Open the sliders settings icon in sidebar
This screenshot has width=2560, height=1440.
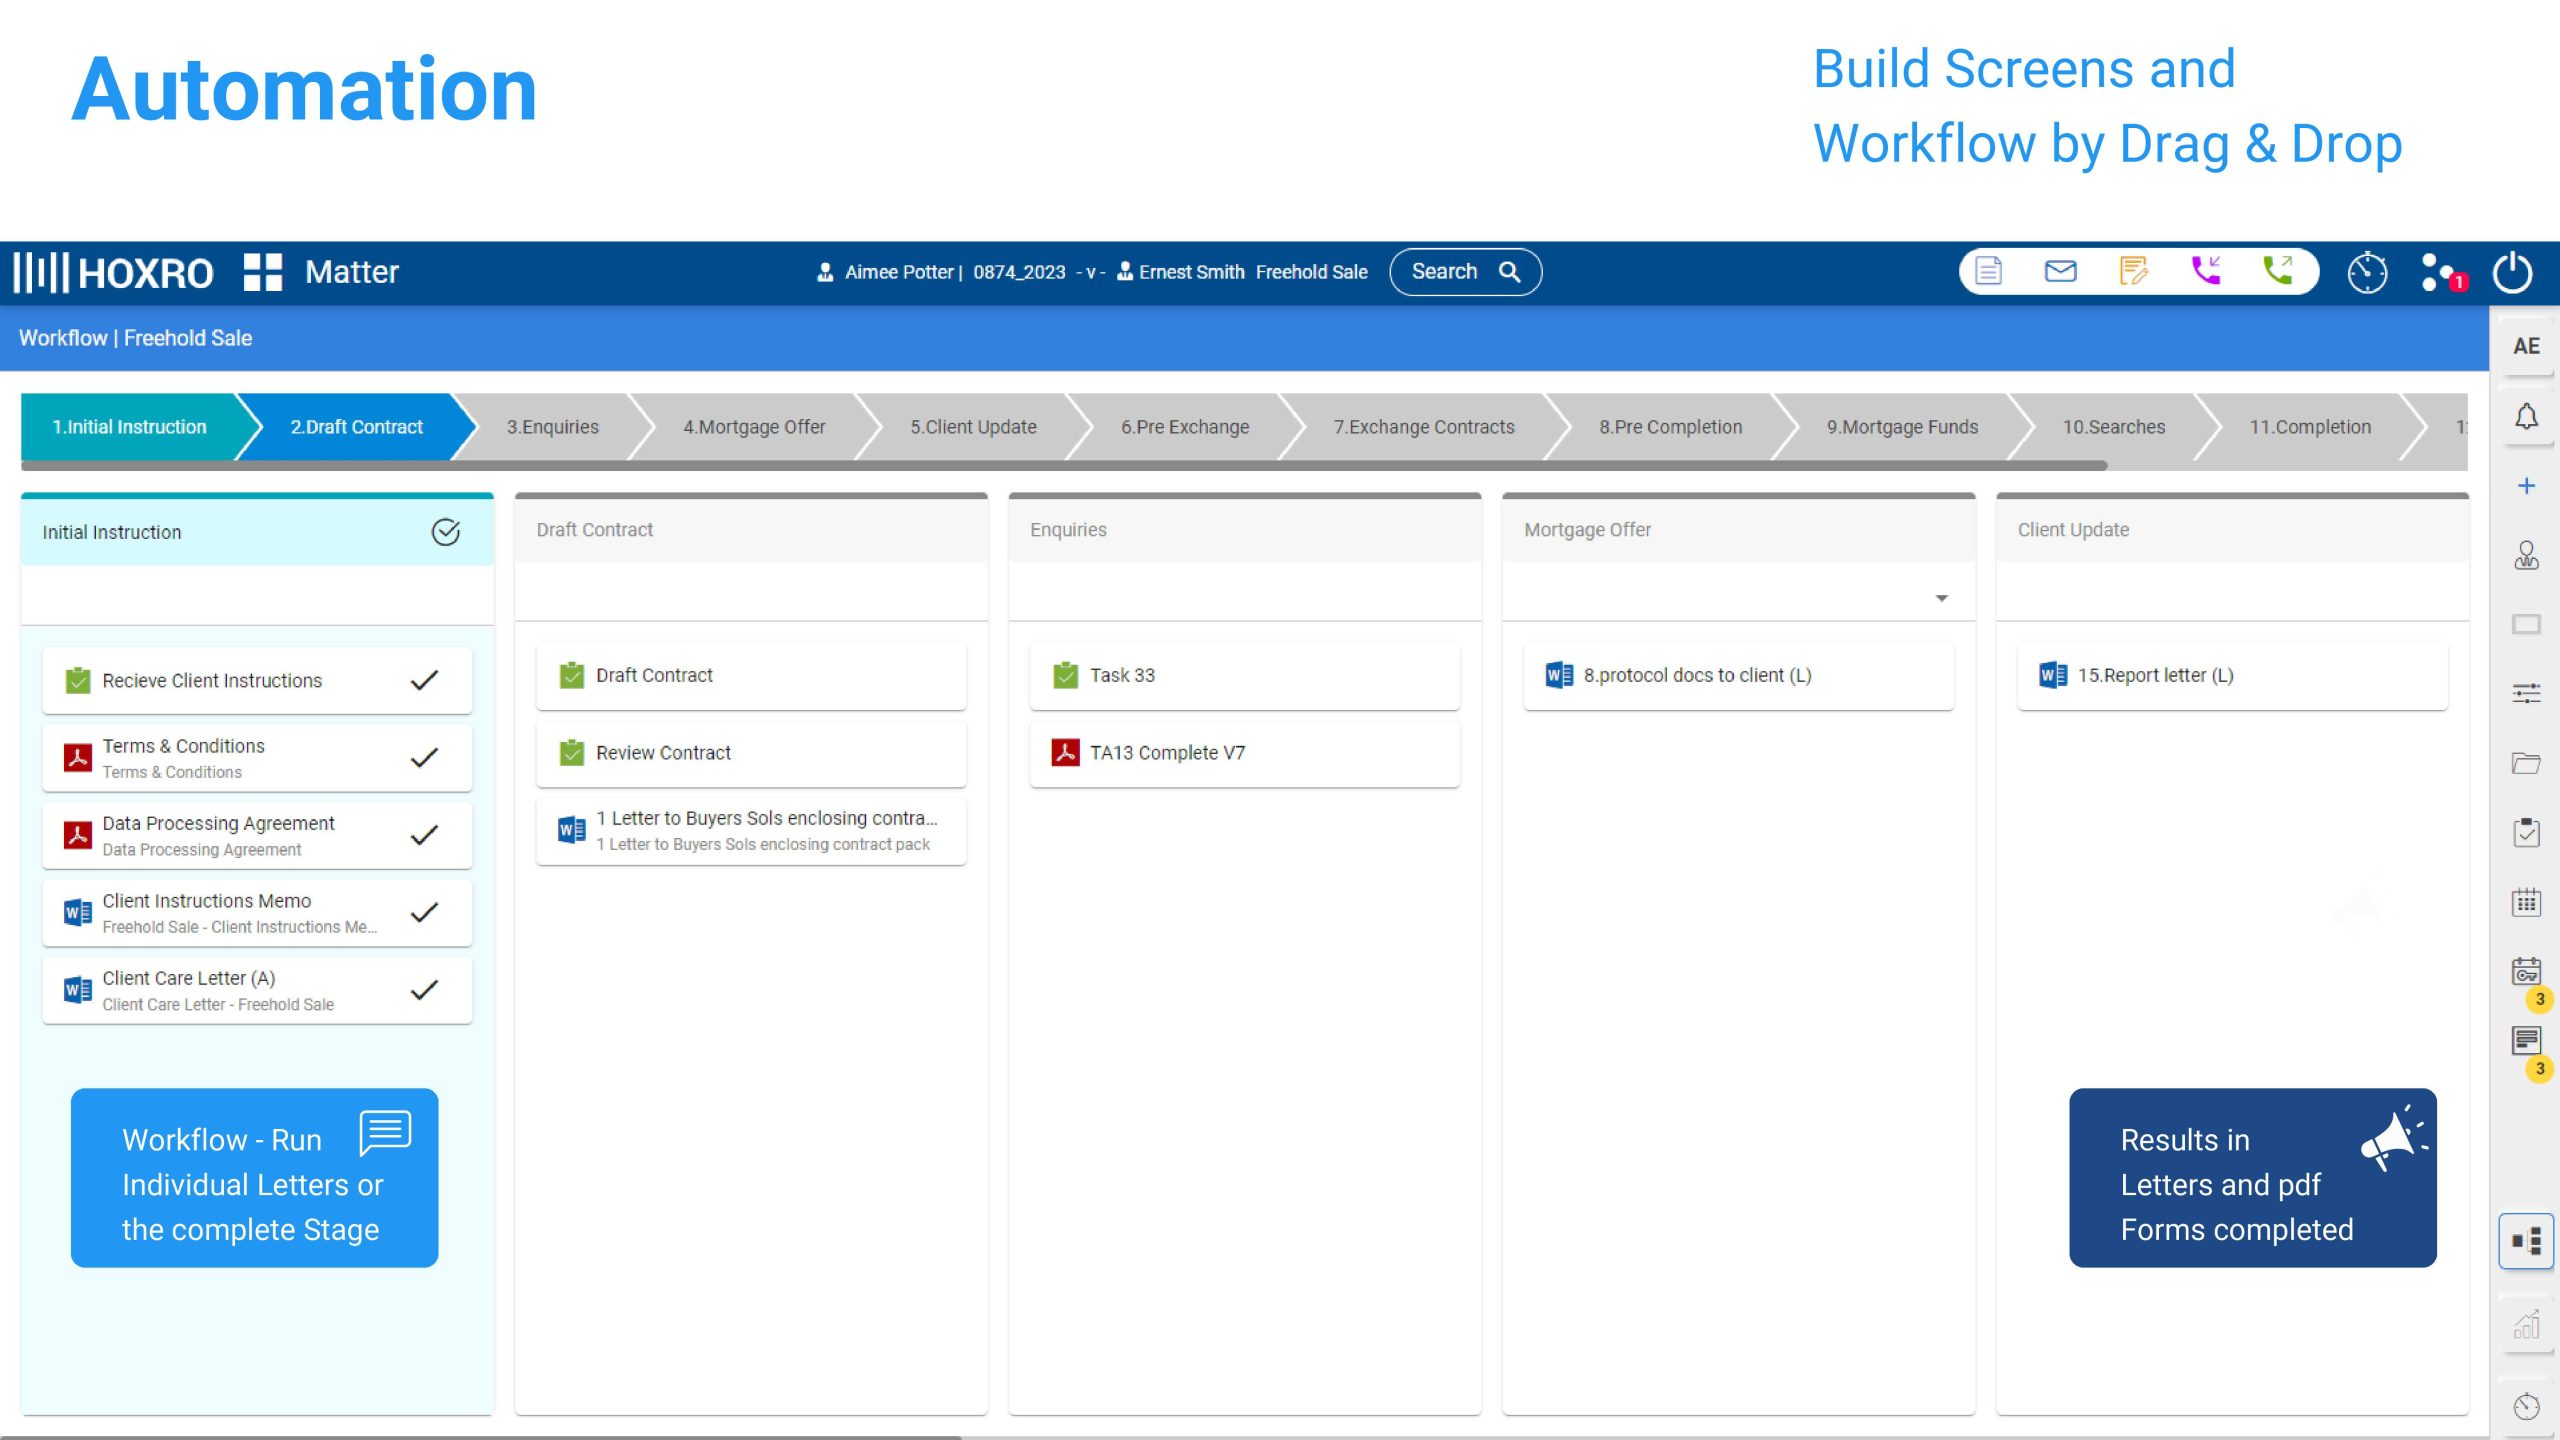tap(2526, 693)
